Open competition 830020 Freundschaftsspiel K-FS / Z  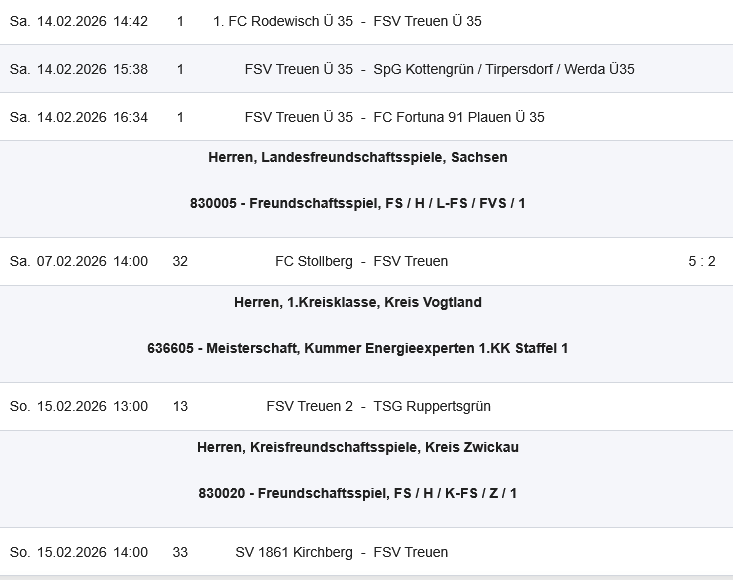coord(357,493)
